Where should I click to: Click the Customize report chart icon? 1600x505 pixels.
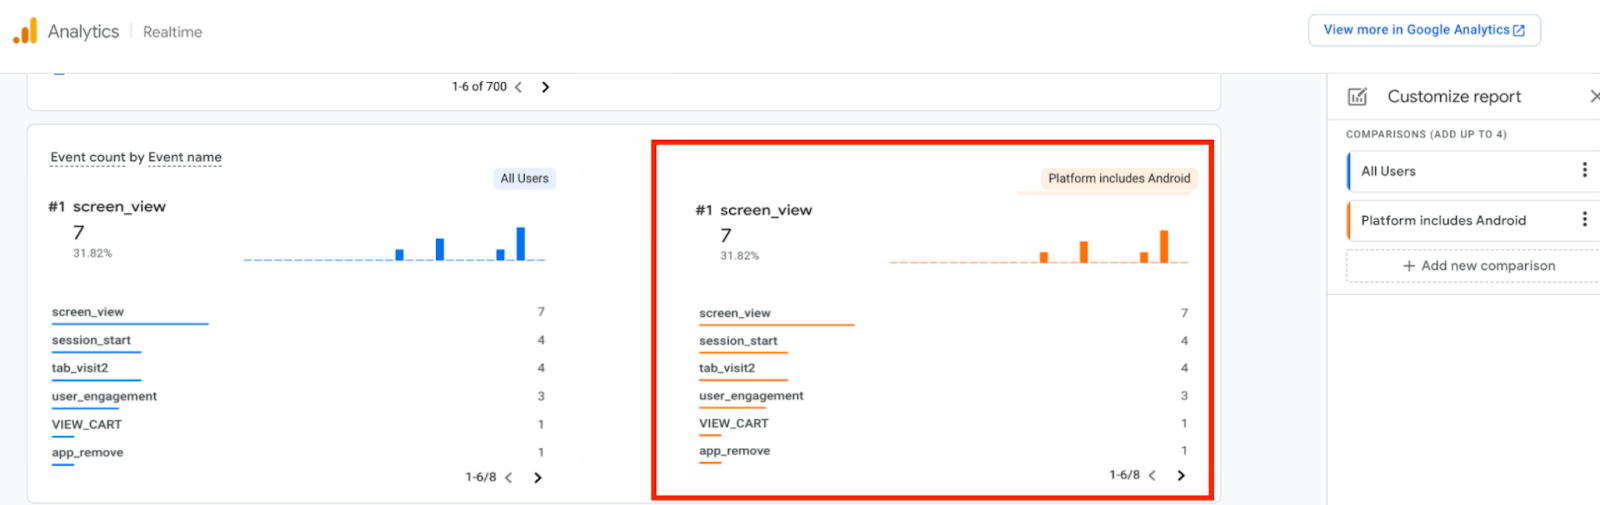pos(1357,97)
